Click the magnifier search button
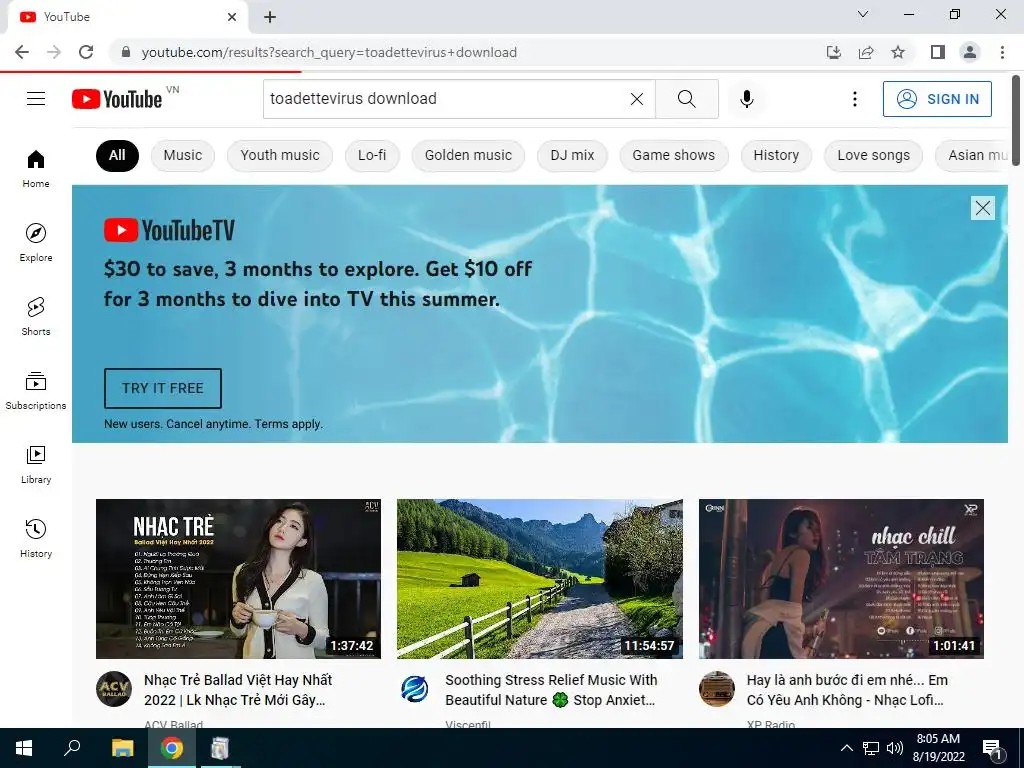The height and width of the screenshot is (768, 1024). [x=686, y=99]
